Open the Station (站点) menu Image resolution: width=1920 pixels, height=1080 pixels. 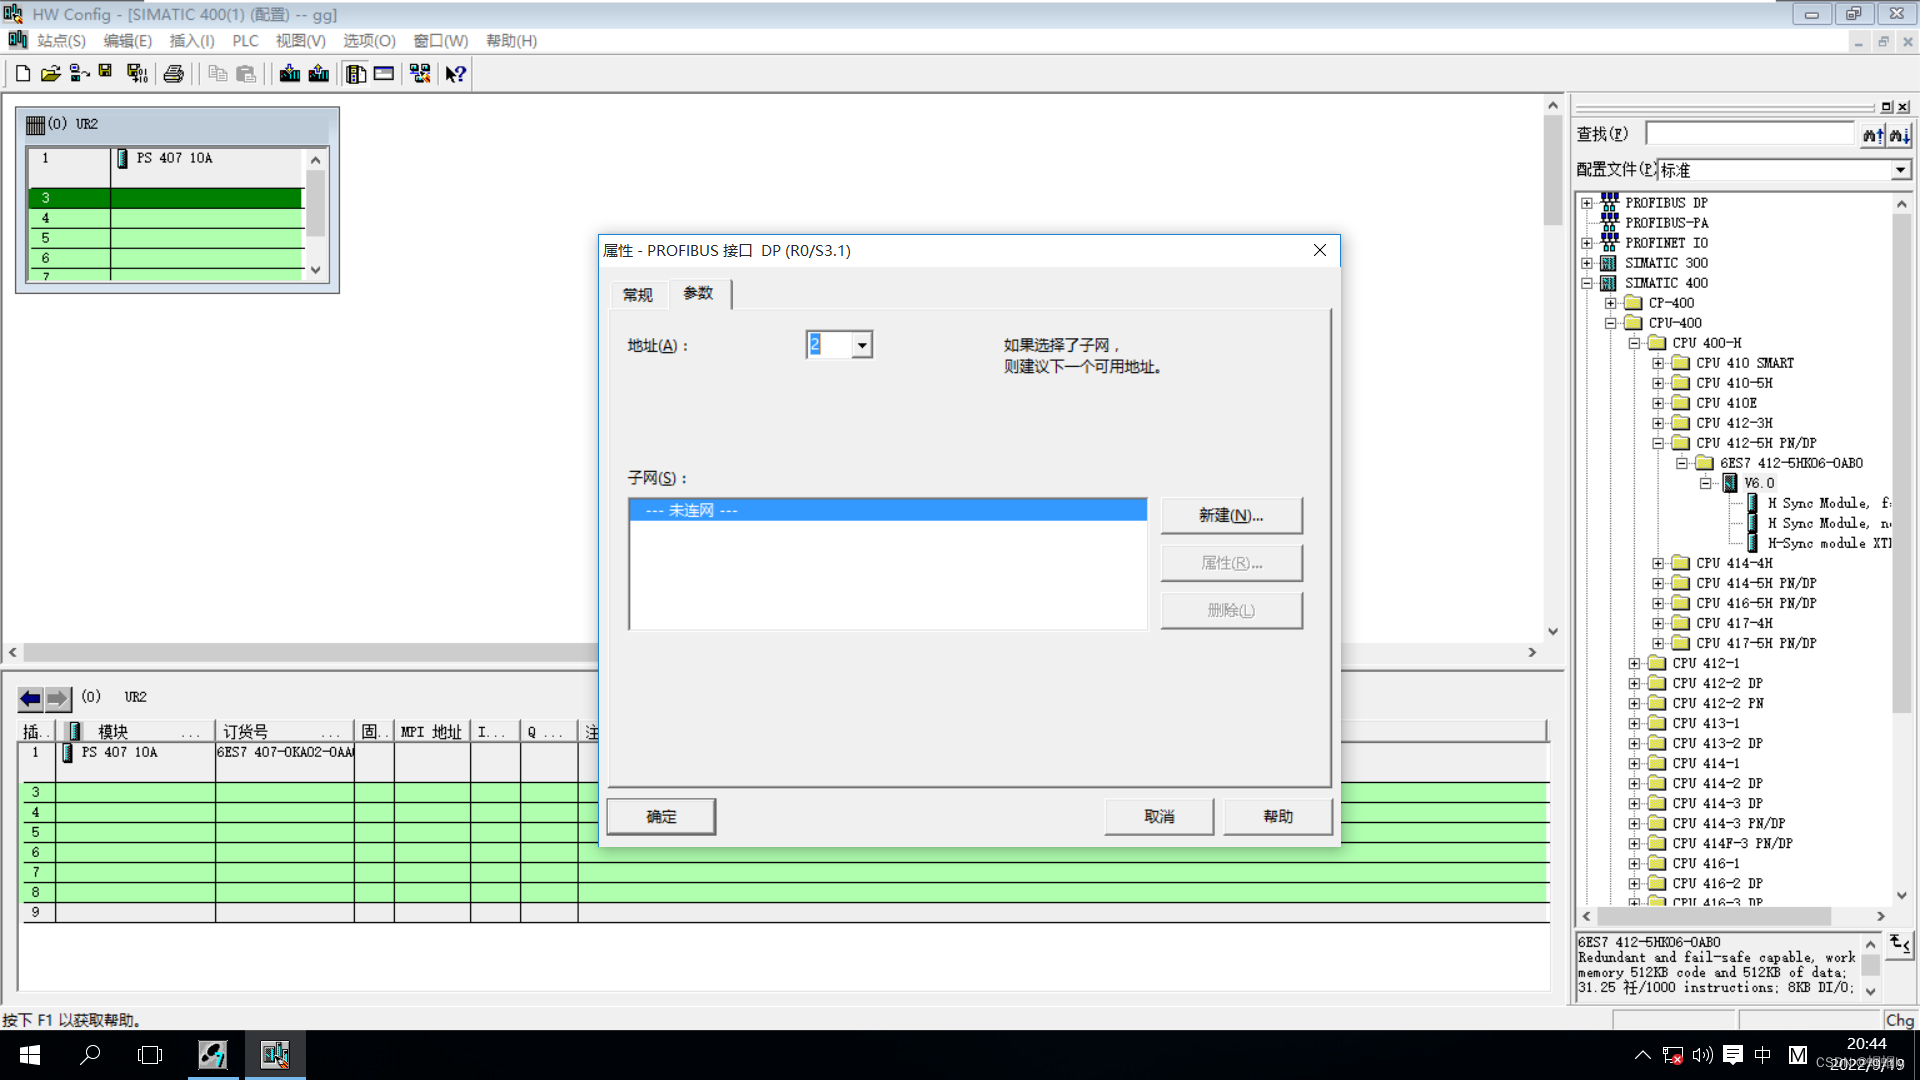(x=61, y=41)
